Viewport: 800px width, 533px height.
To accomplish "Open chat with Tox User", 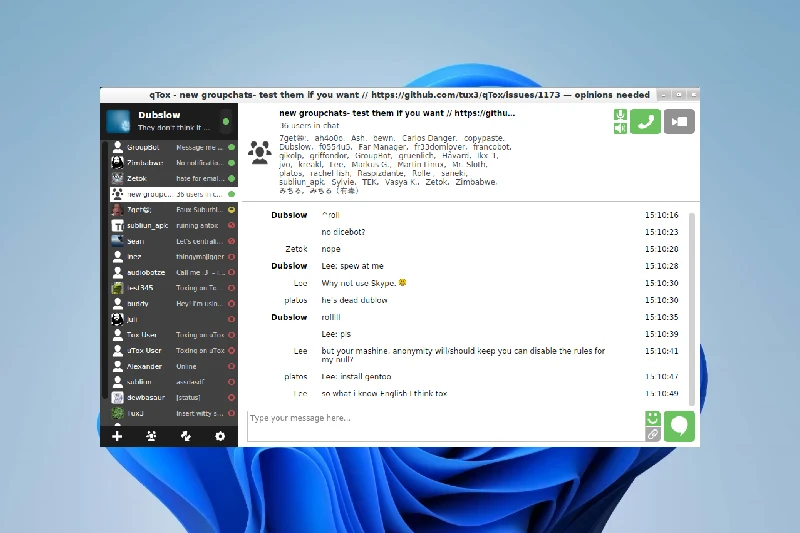I will coord(173,335).
